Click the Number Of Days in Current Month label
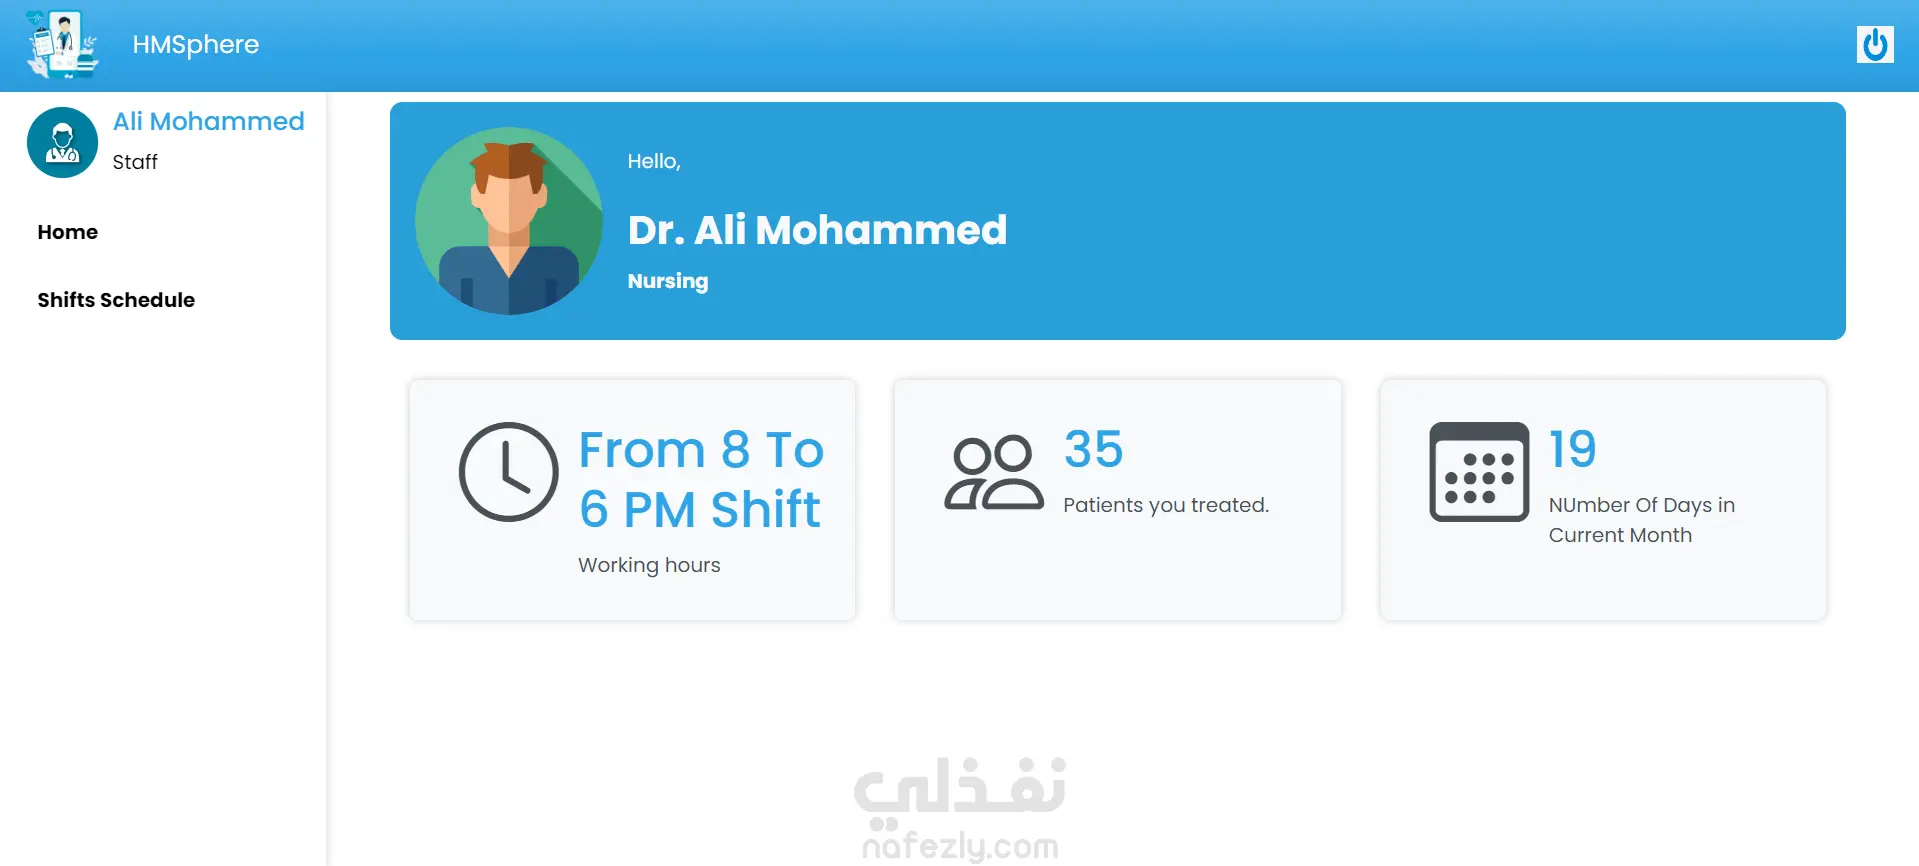 1641,520
